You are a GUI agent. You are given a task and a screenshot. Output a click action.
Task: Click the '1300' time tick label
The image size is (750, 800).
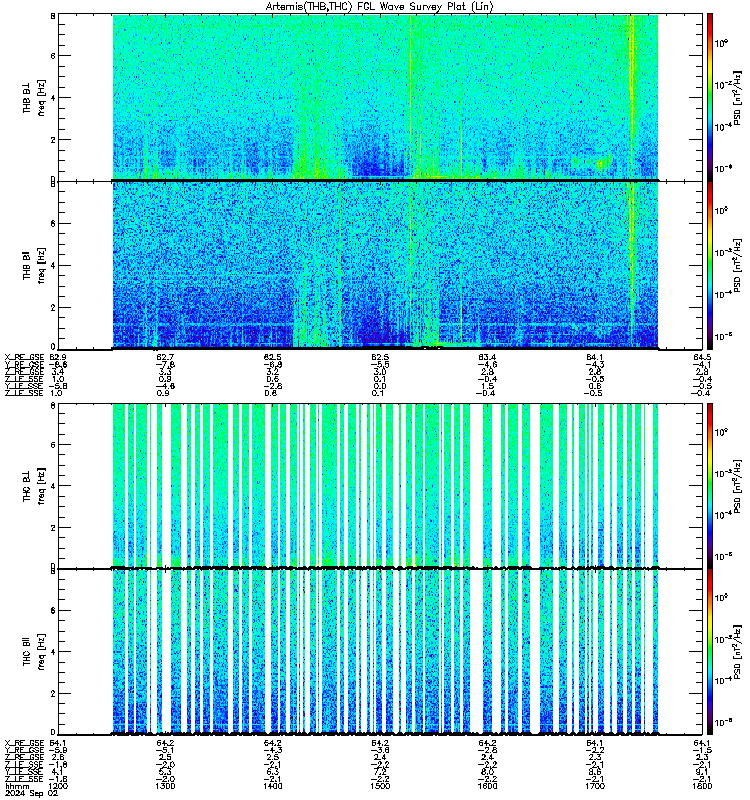tap(165, 786)
